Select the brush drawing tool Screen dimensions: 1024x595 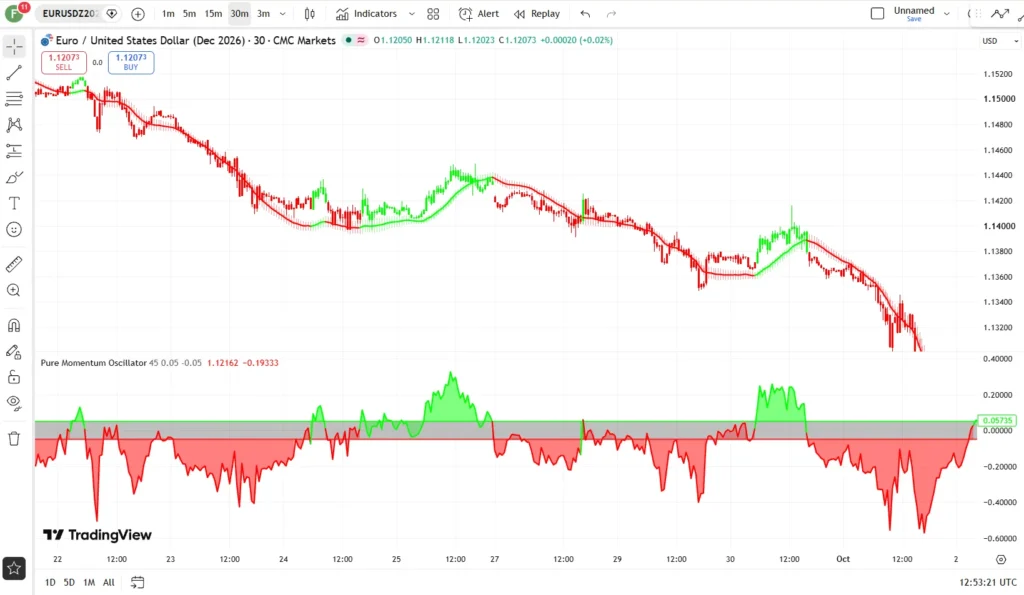(x=14, y=177)
